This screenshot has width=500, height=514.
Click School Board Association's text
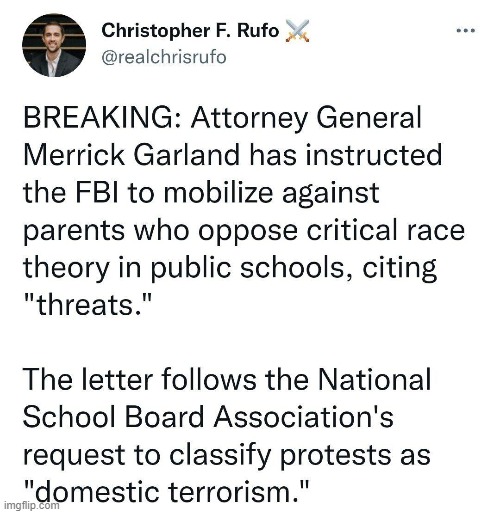pyautogui.click(x=208, y=417)
